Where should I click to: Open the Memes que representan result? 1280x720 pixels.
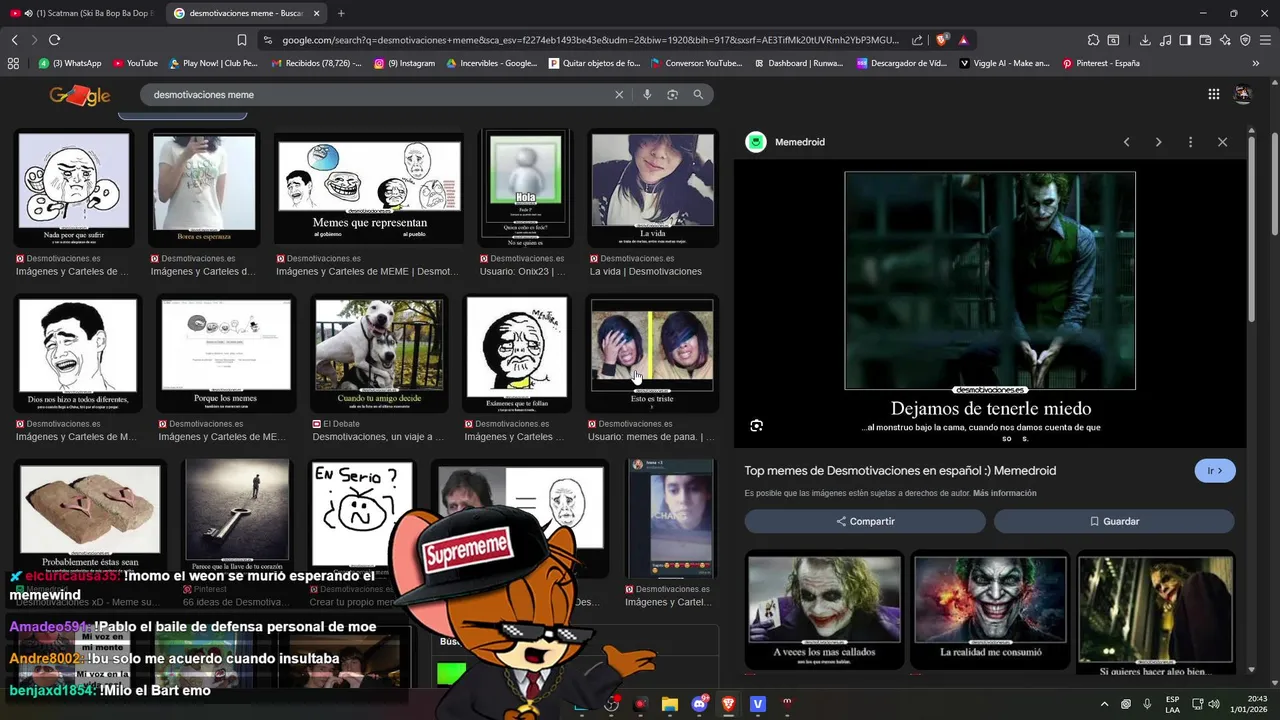pos(369,188)
